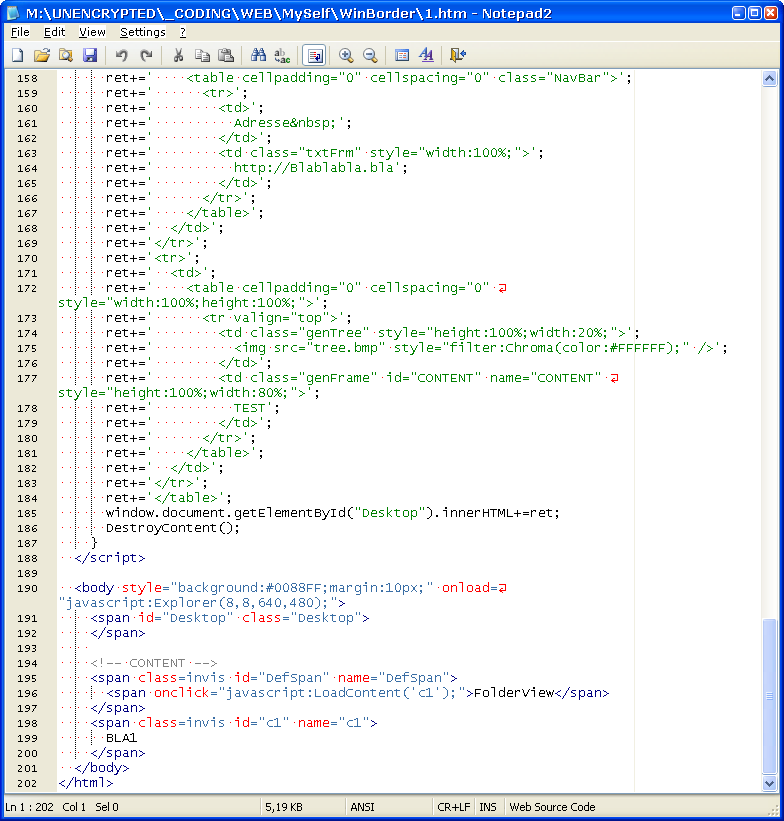Click 'DestroyContent();' on line 186
Screen dimensions: 784x821
(173, 528)
